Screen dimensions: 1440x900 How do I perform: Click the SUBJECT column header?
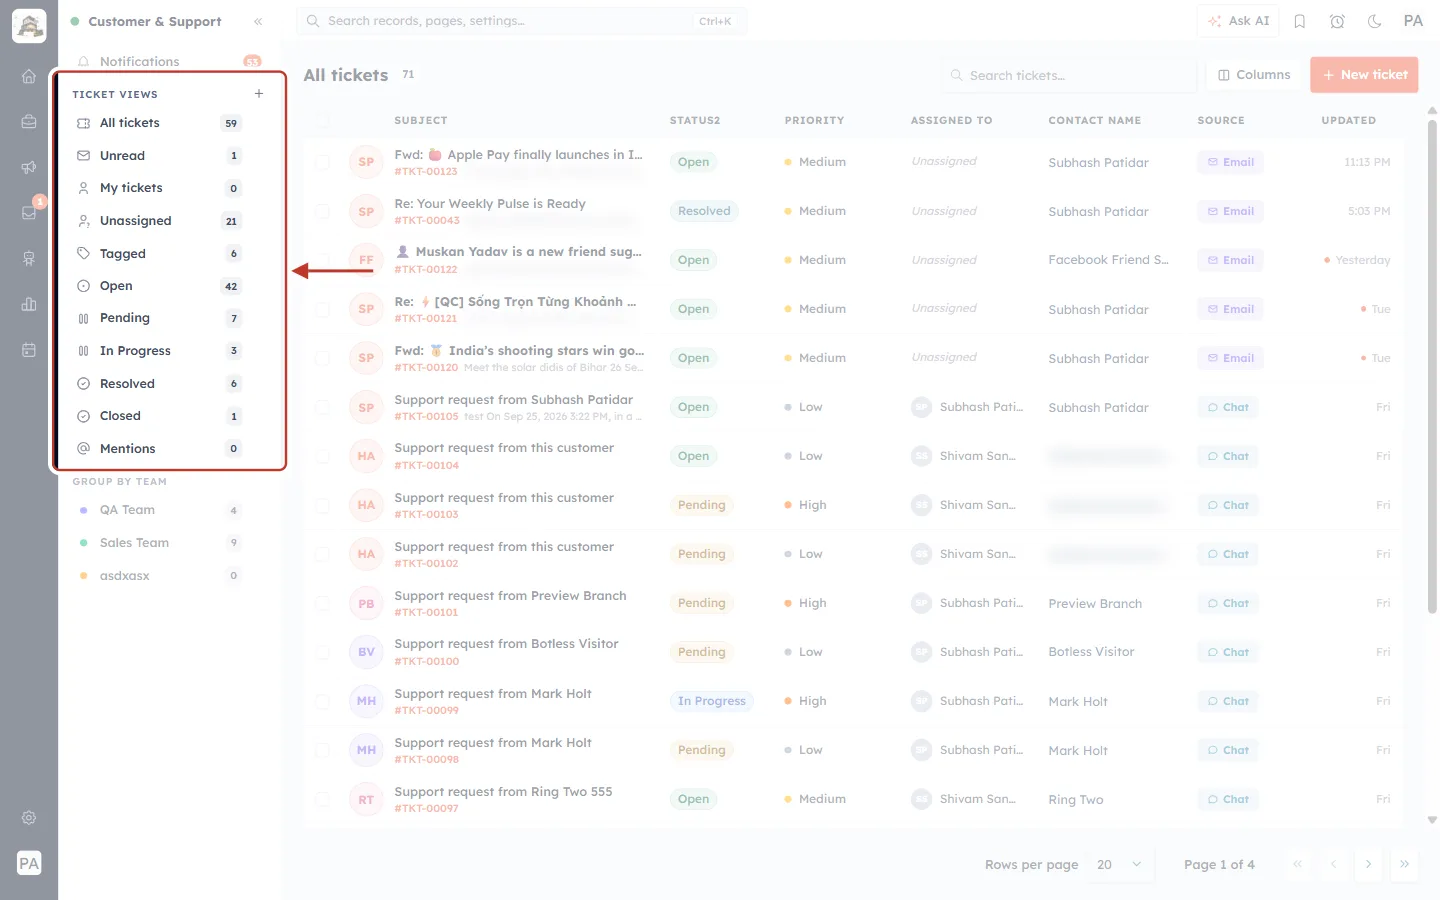click(x=421, y=120)
